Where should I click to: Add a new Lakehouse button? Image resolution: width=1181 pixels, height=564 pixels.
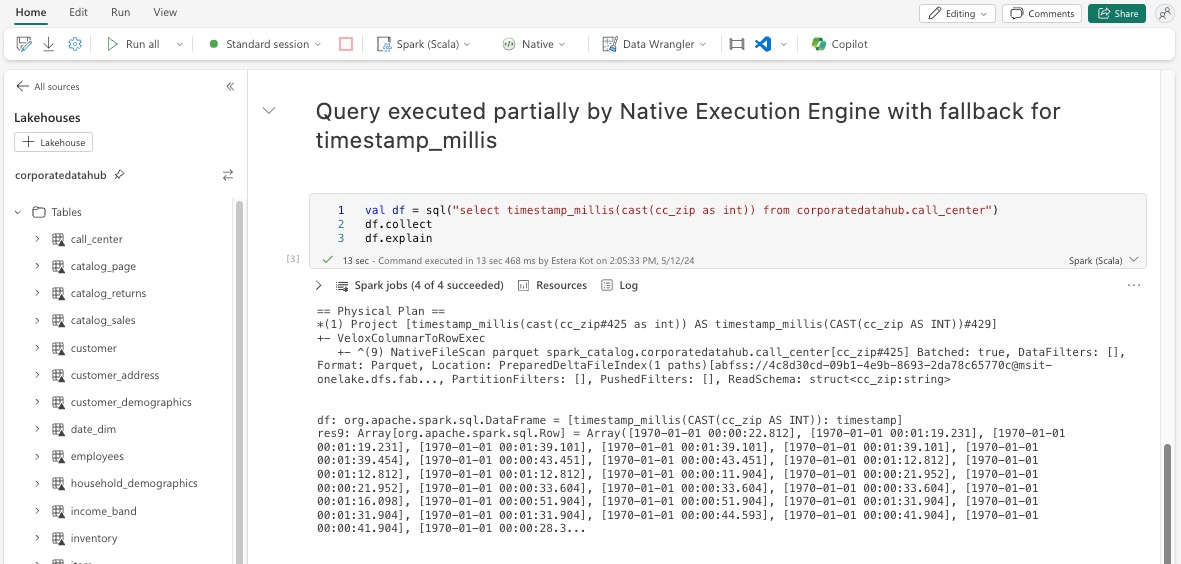pos(55,143)
